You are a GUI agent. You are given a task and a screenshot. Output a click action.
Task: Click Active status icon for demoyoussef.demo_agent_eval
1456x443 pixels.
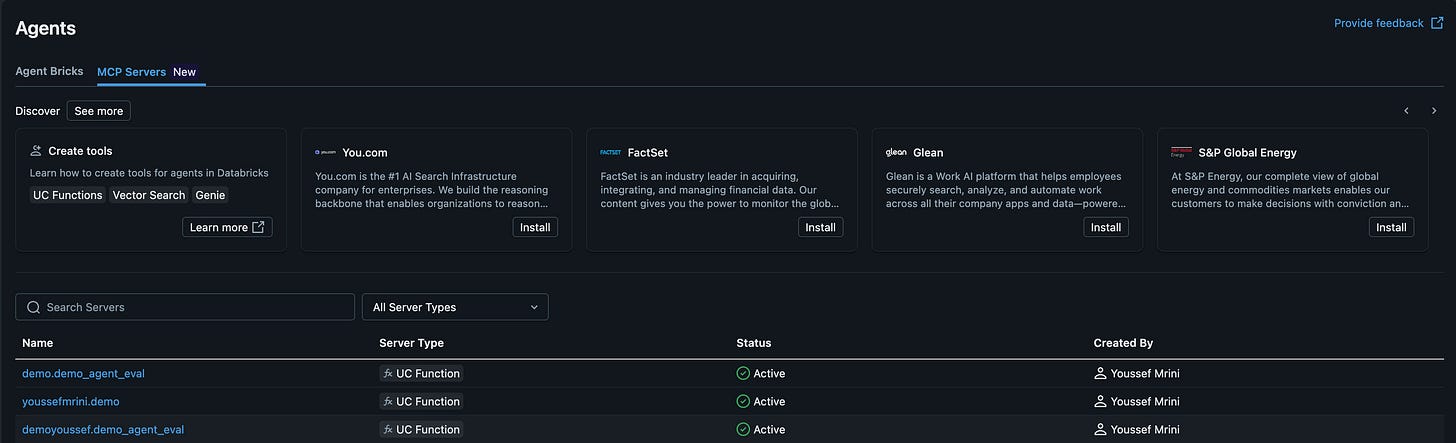(x=743, y=429)
